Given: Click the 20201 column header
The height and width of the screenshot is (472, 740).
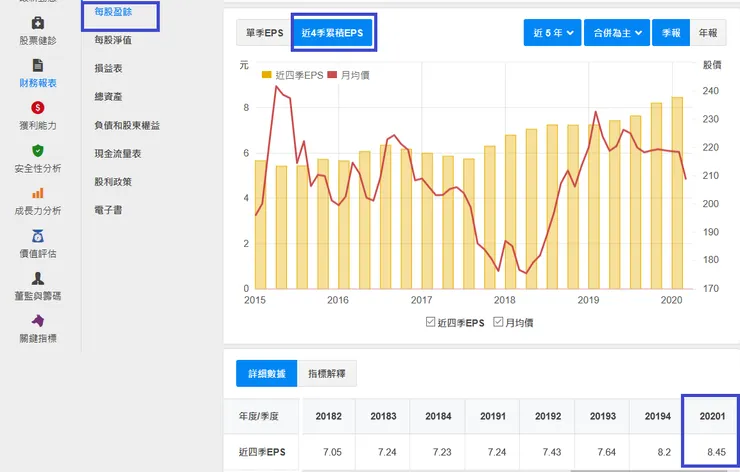Looking at the screenshot, I should click(x=712, y=416).
